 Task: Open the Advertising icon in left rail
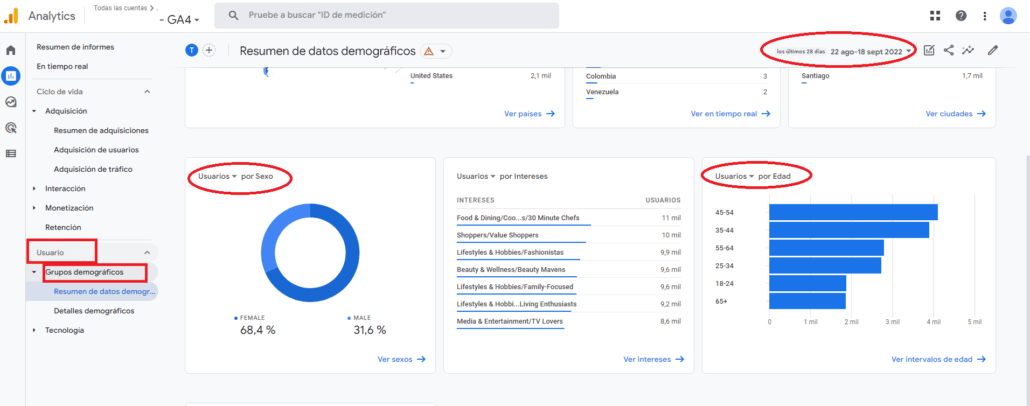pos(11,128)
